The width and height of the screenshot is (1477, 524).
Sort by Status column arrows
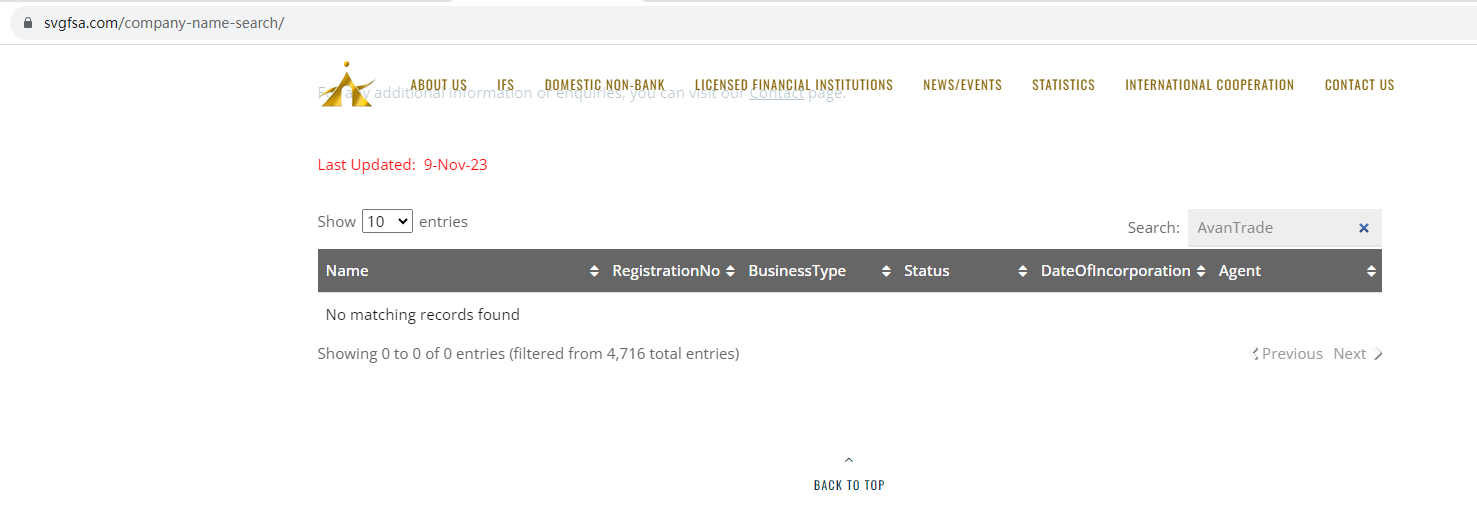(1022, 271)
